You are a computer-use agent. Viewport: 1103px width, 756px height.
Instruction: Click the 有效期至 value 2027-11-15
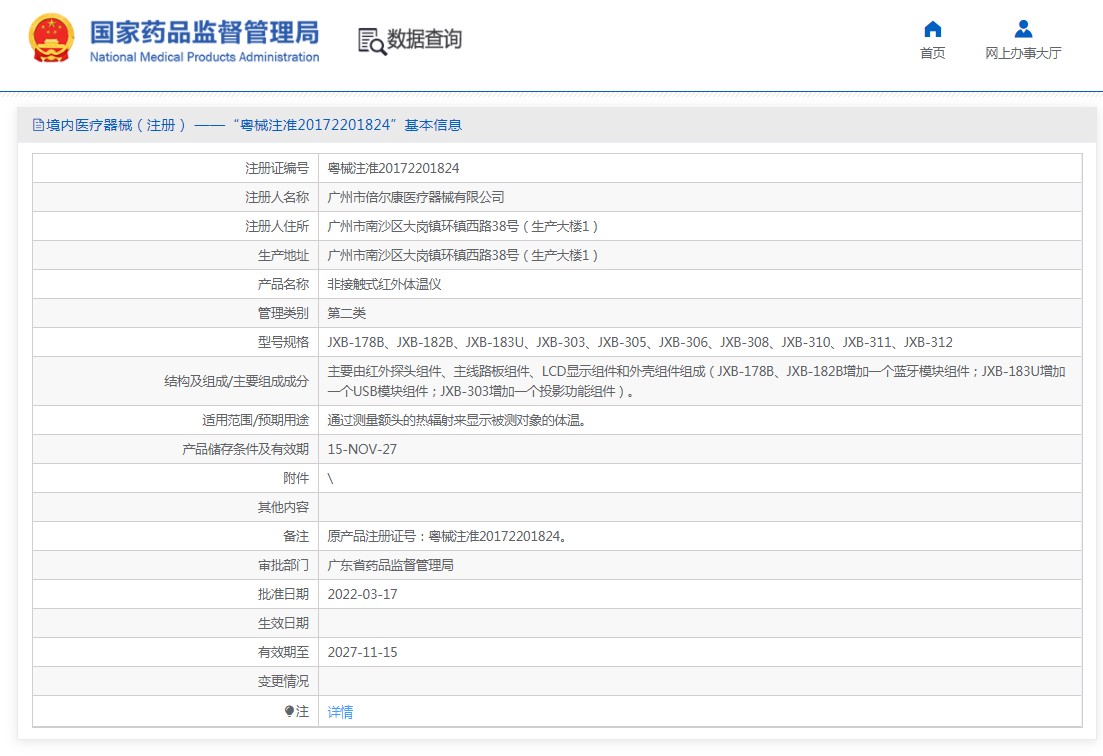click(x=362, y=652)
